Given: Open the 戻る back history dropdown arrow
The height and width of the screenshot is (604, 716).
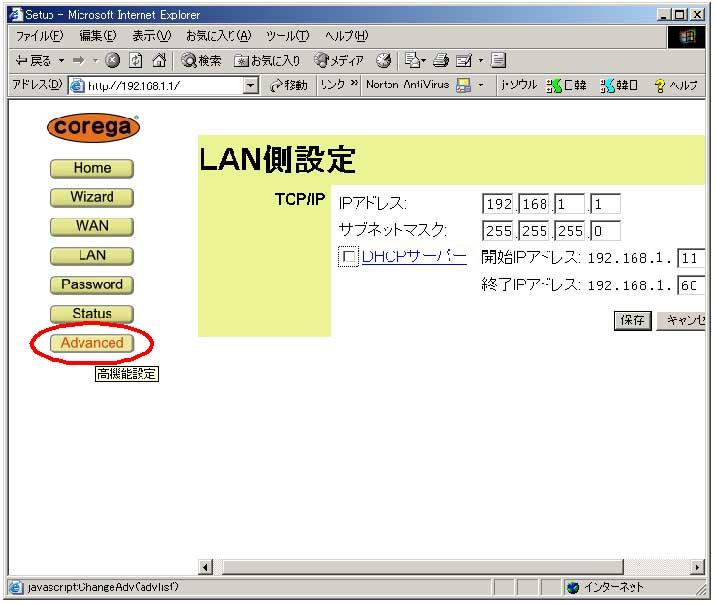Looking at the screenshot, I should tap(59, 61).
